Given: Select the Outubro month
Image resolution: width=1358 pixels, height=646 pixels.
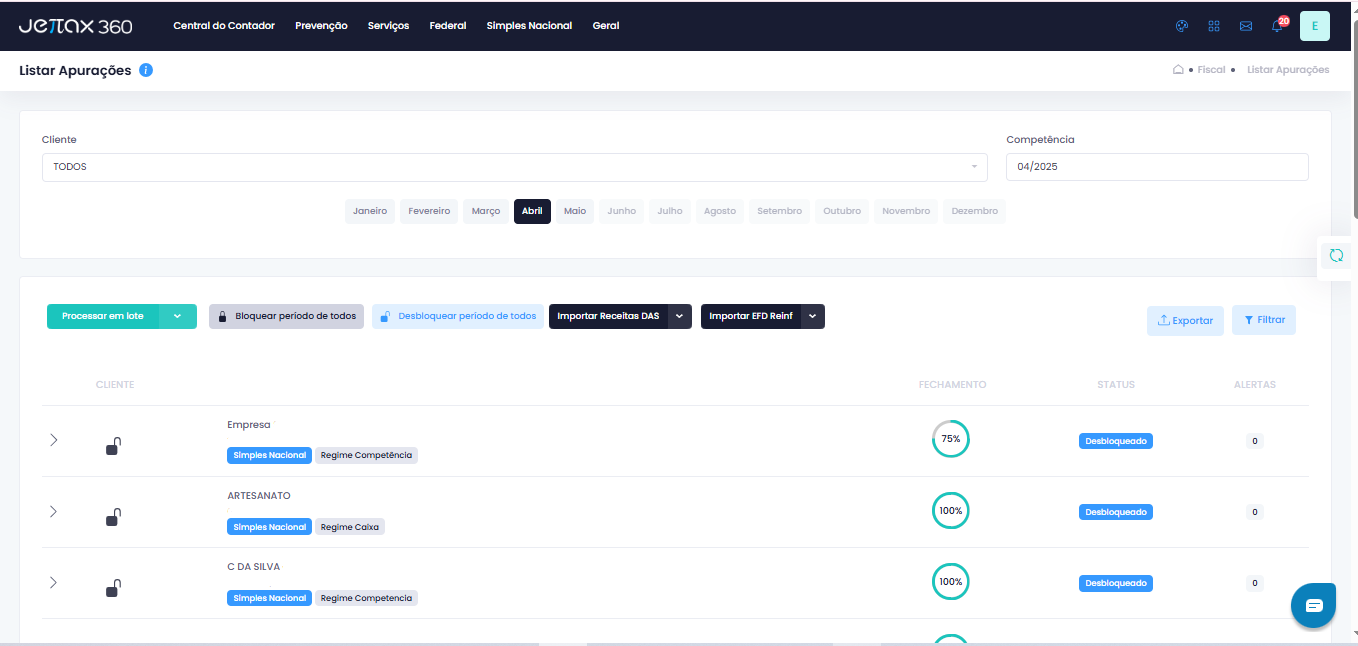Looking at the screenshot, I should point(842,211).
